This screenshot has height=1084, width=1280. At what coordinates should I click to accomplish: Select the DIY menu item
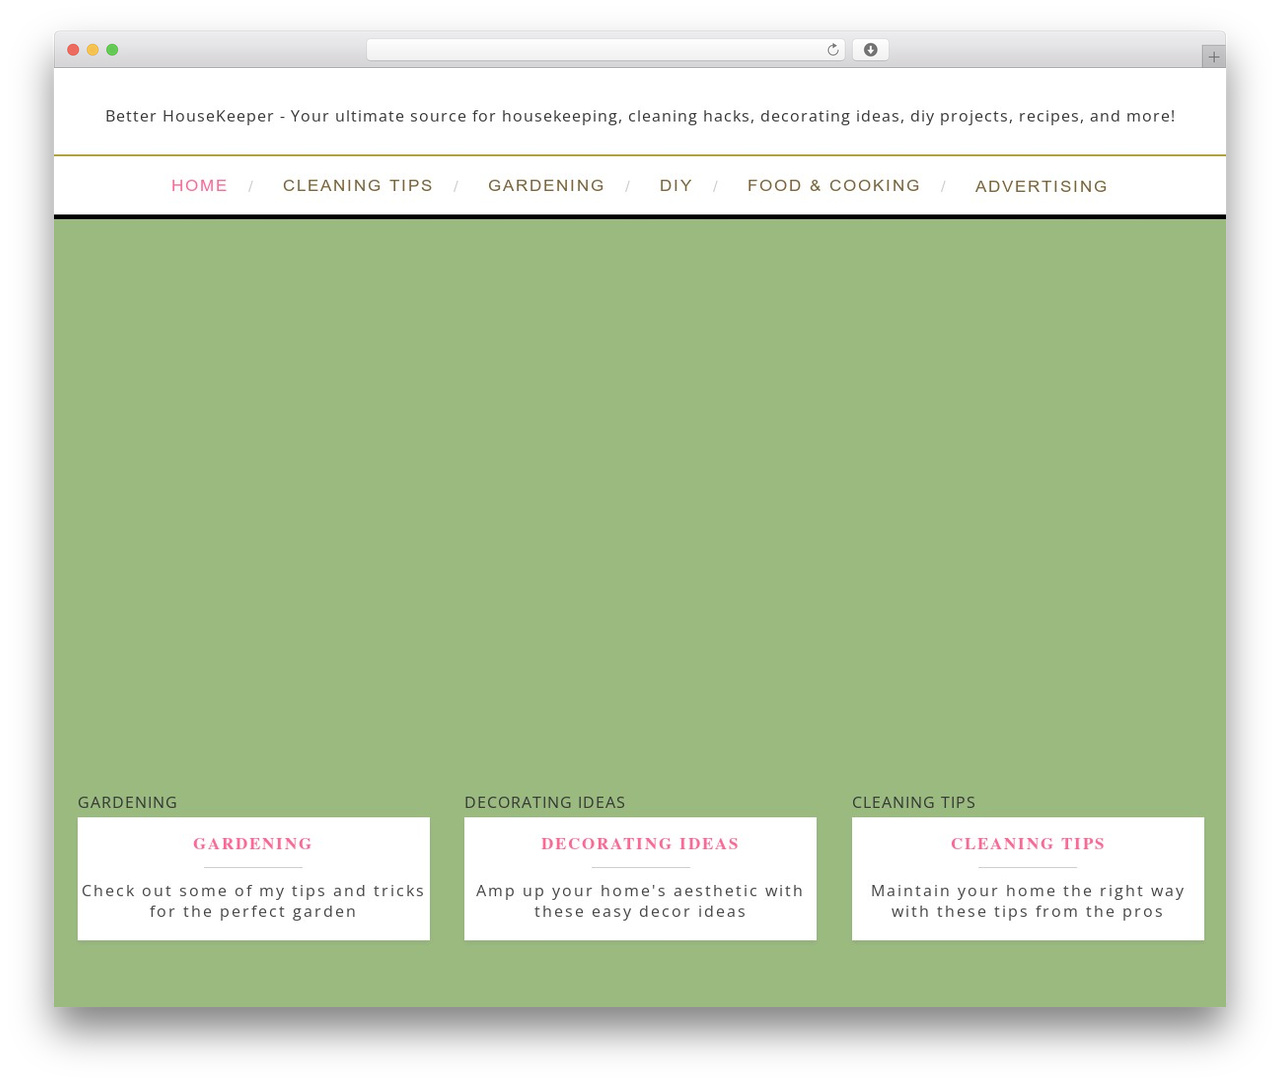click(x=676, y=186)
